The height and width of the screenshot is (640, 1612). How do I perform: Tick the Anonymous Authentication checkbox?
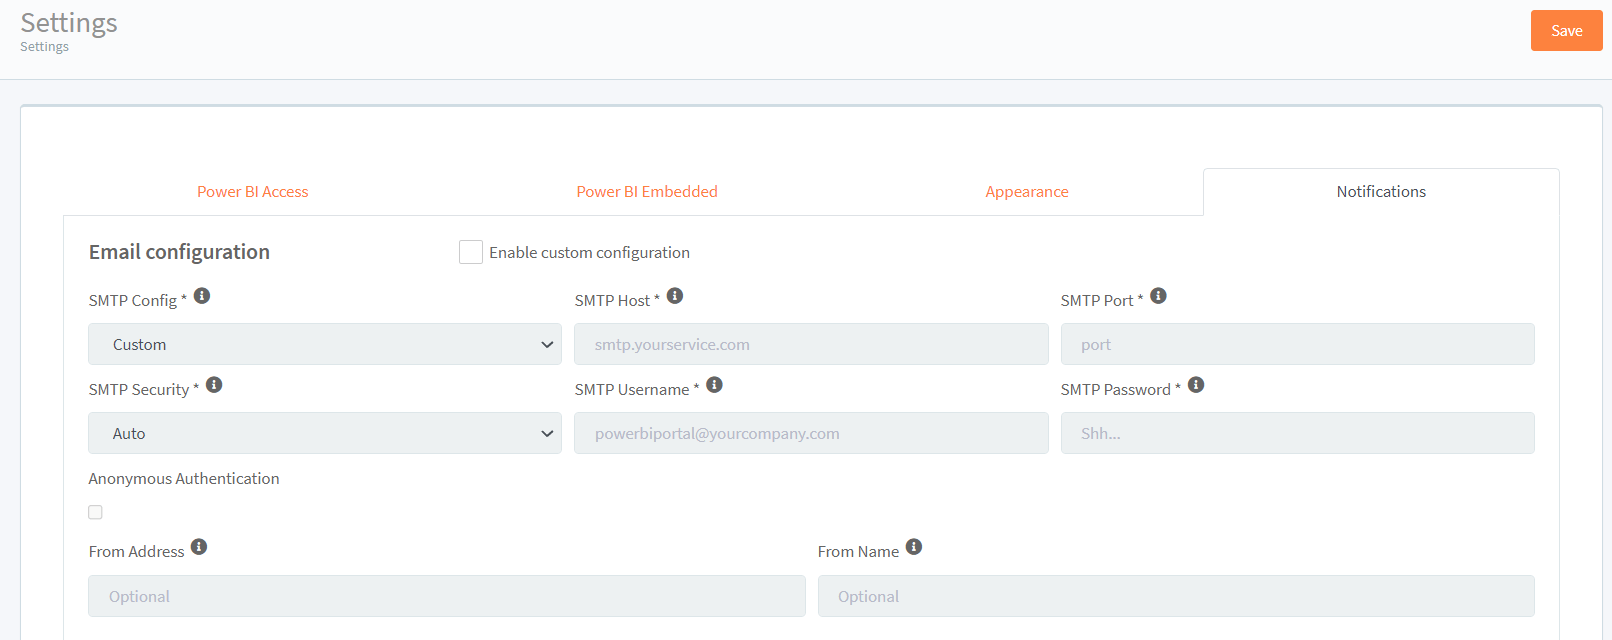[95, 512]
